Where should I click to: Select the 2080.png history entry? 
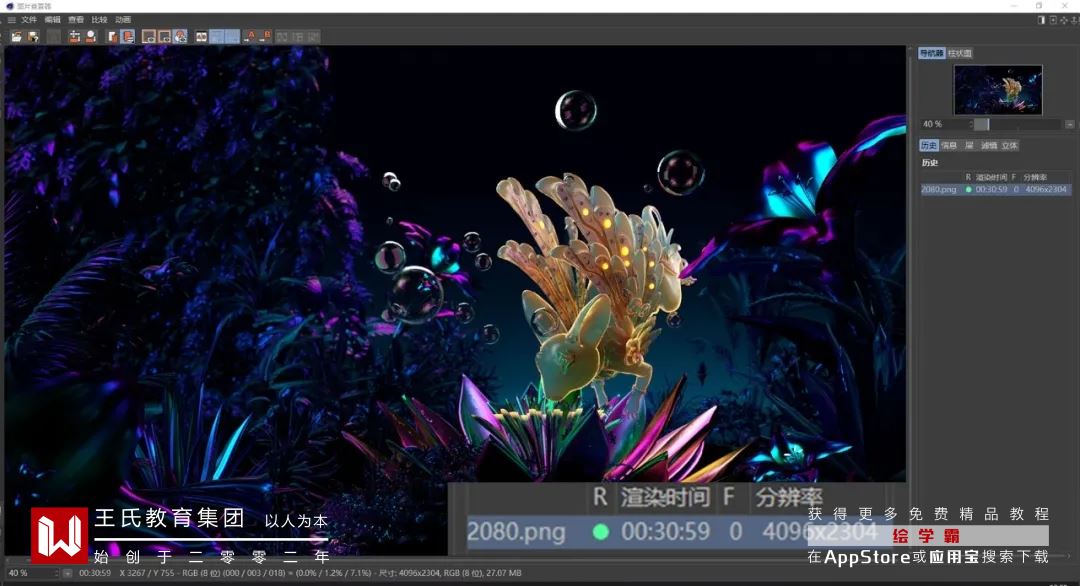pos(996,189)
